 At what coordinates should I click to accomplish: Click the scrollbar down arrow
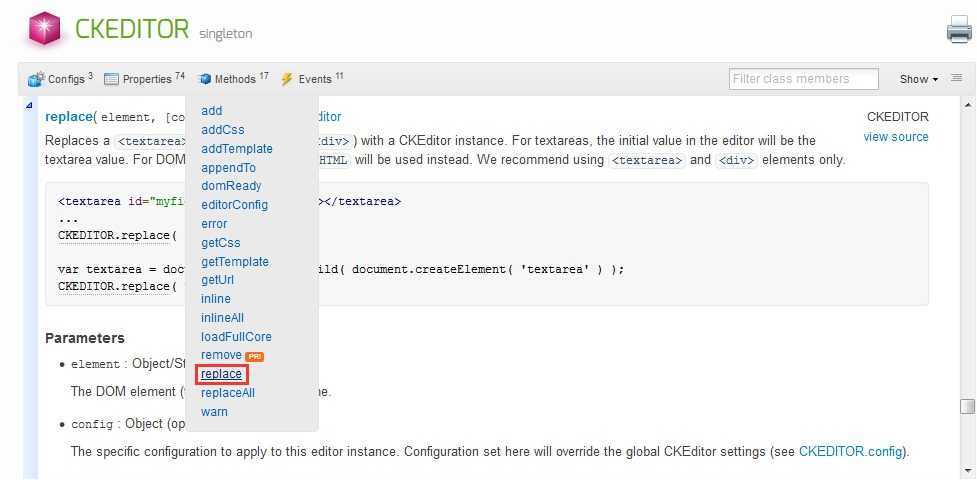pos(967,471)
